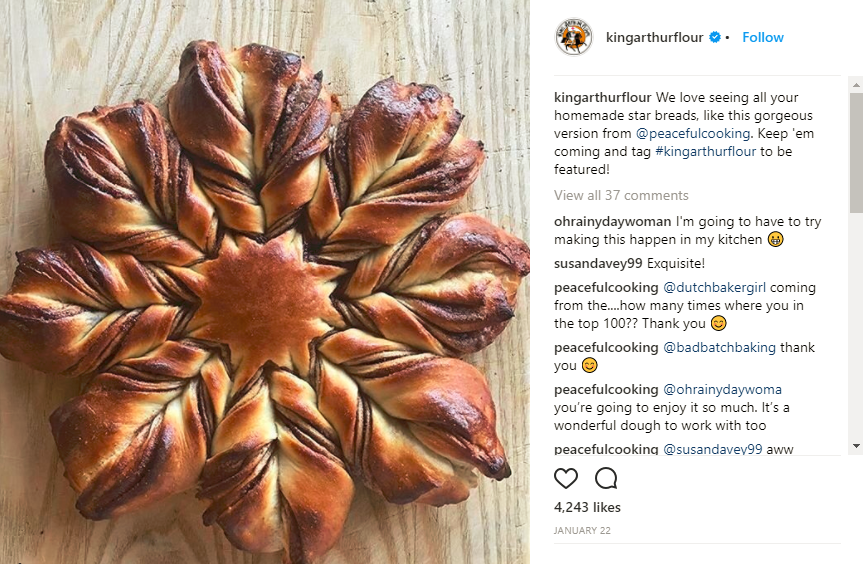Click the comments scrollbar down arrow
The width and height of the screenshot is (863, 564).
856,445
